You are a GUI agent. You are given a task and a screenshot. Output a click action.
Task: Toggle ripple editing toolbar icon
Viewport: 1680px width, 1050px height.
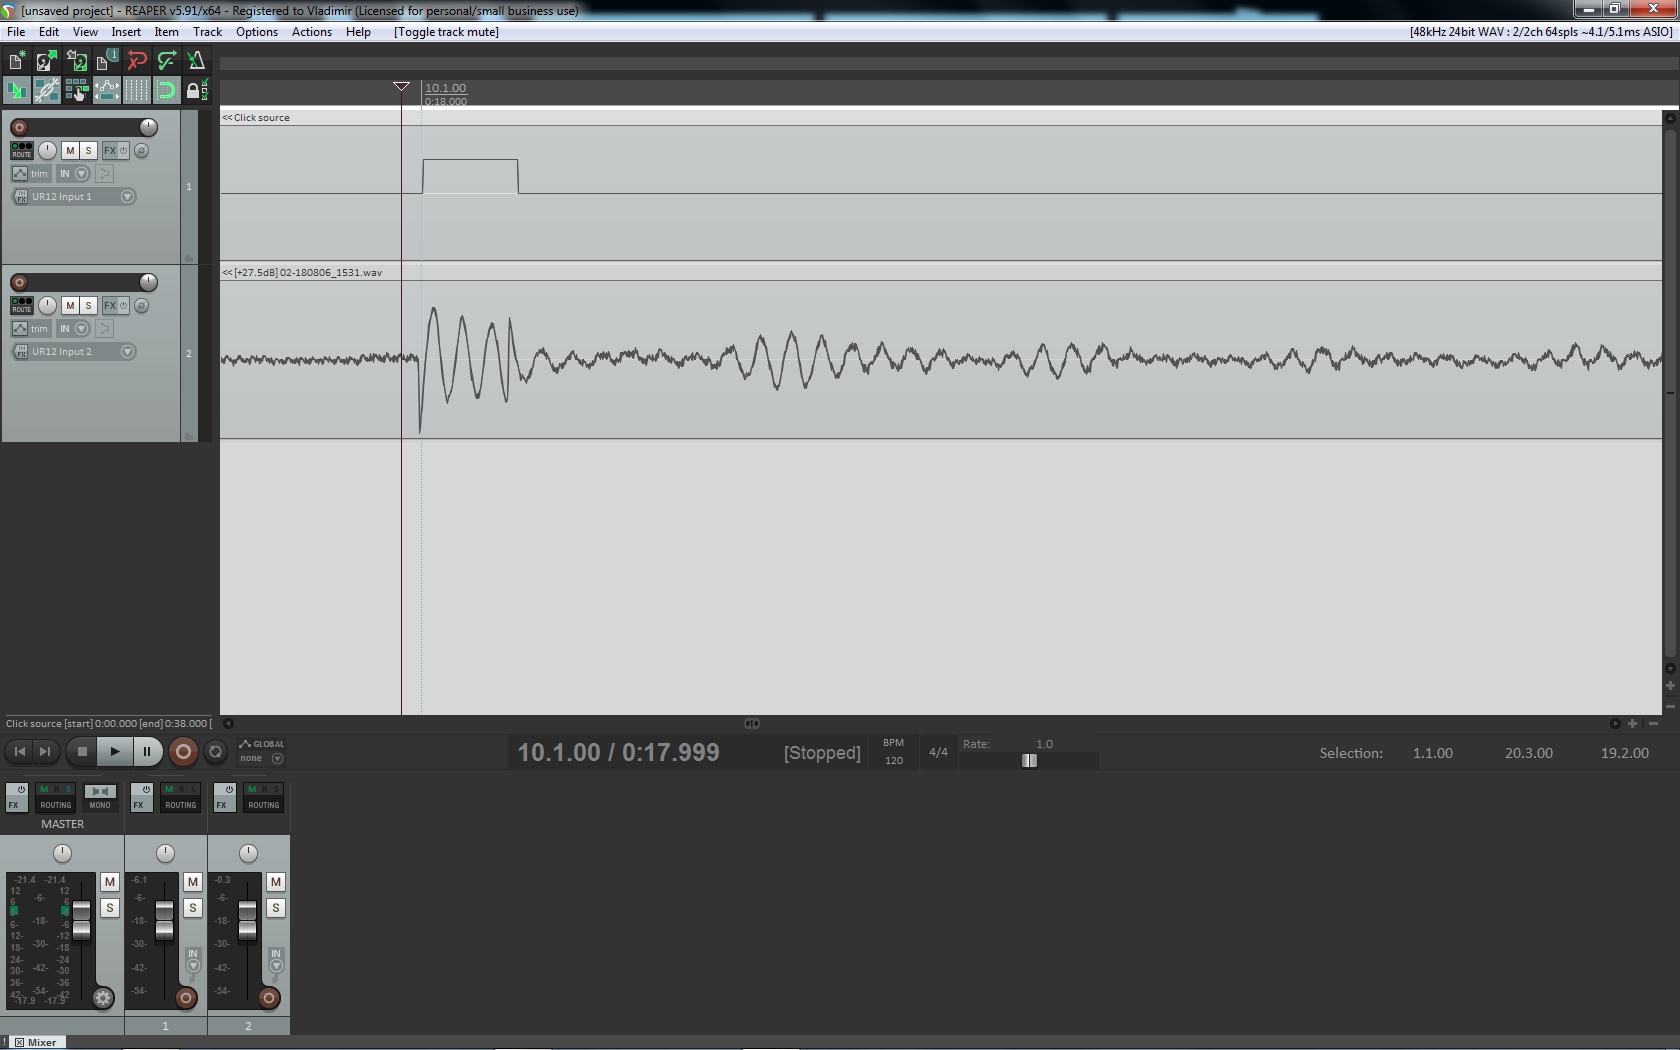(76, 91)
